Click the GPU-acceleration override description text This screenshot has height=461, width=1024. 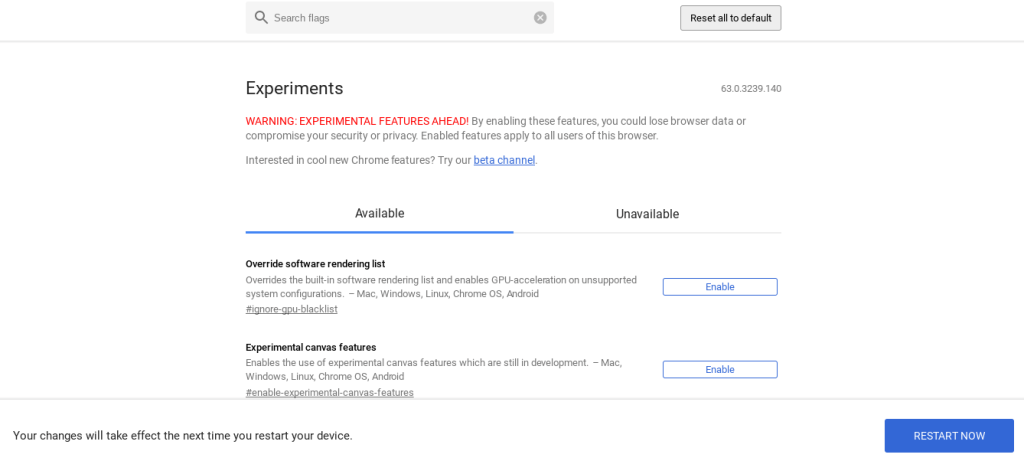pos(440,287)
